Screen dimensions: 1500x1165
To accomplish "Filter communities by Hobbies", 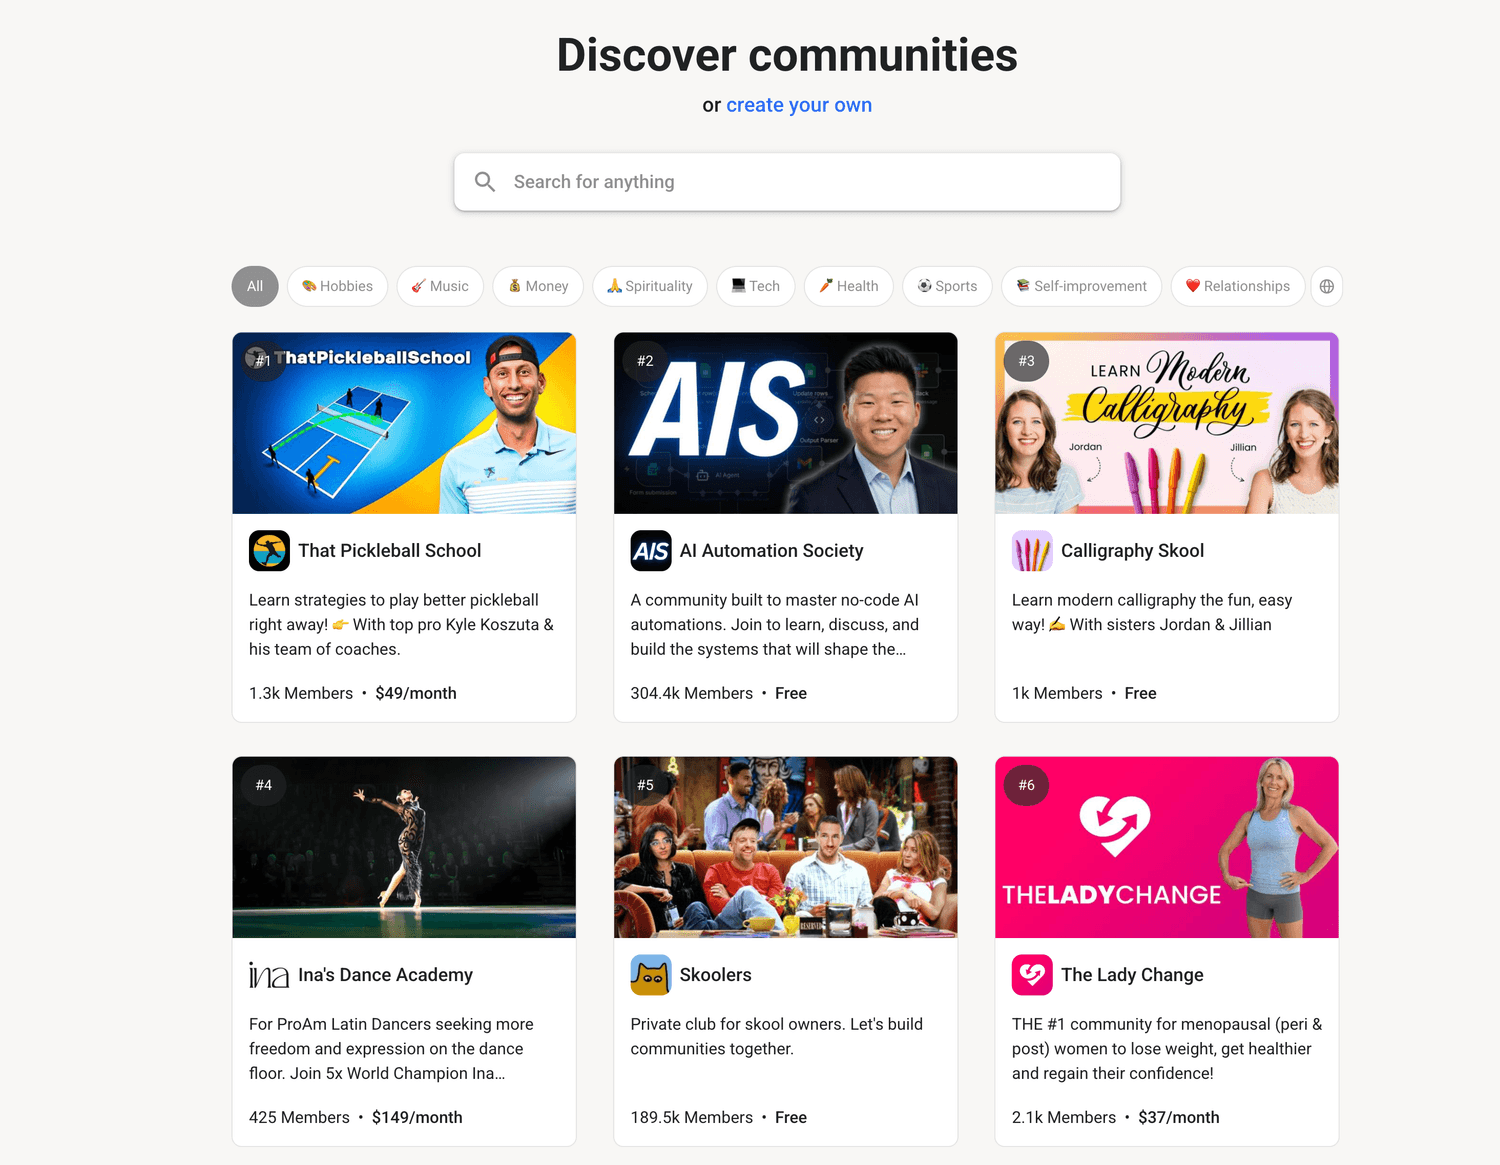I will [337, 286].
